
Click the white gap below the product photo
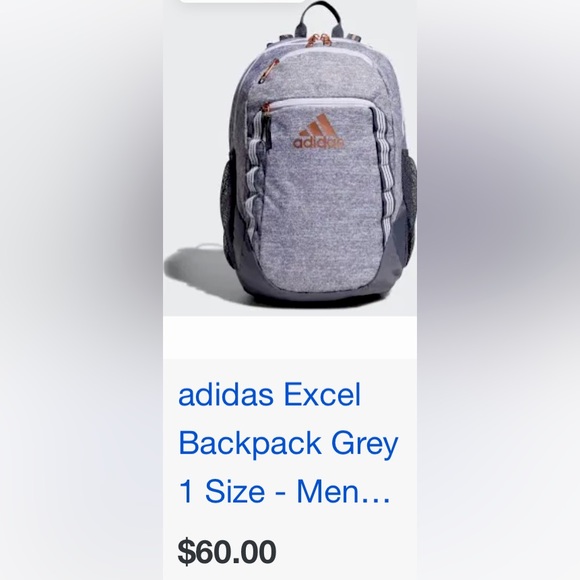tap(290, 338)
